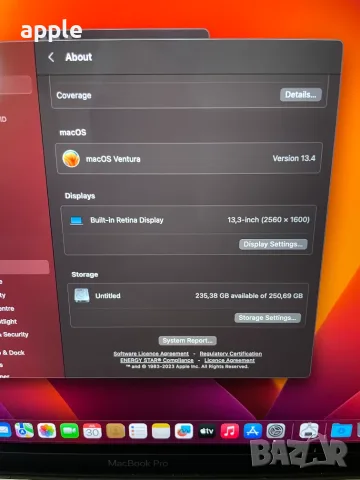Select the '& Security' sidebar item

coord(14,334)
